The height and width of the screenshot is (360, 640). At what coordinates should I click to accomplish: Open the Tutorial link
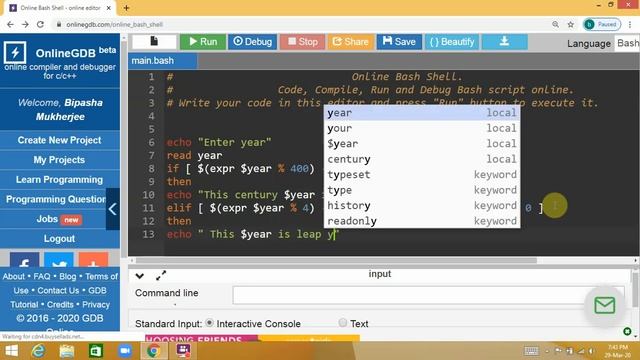coord(24,304)
